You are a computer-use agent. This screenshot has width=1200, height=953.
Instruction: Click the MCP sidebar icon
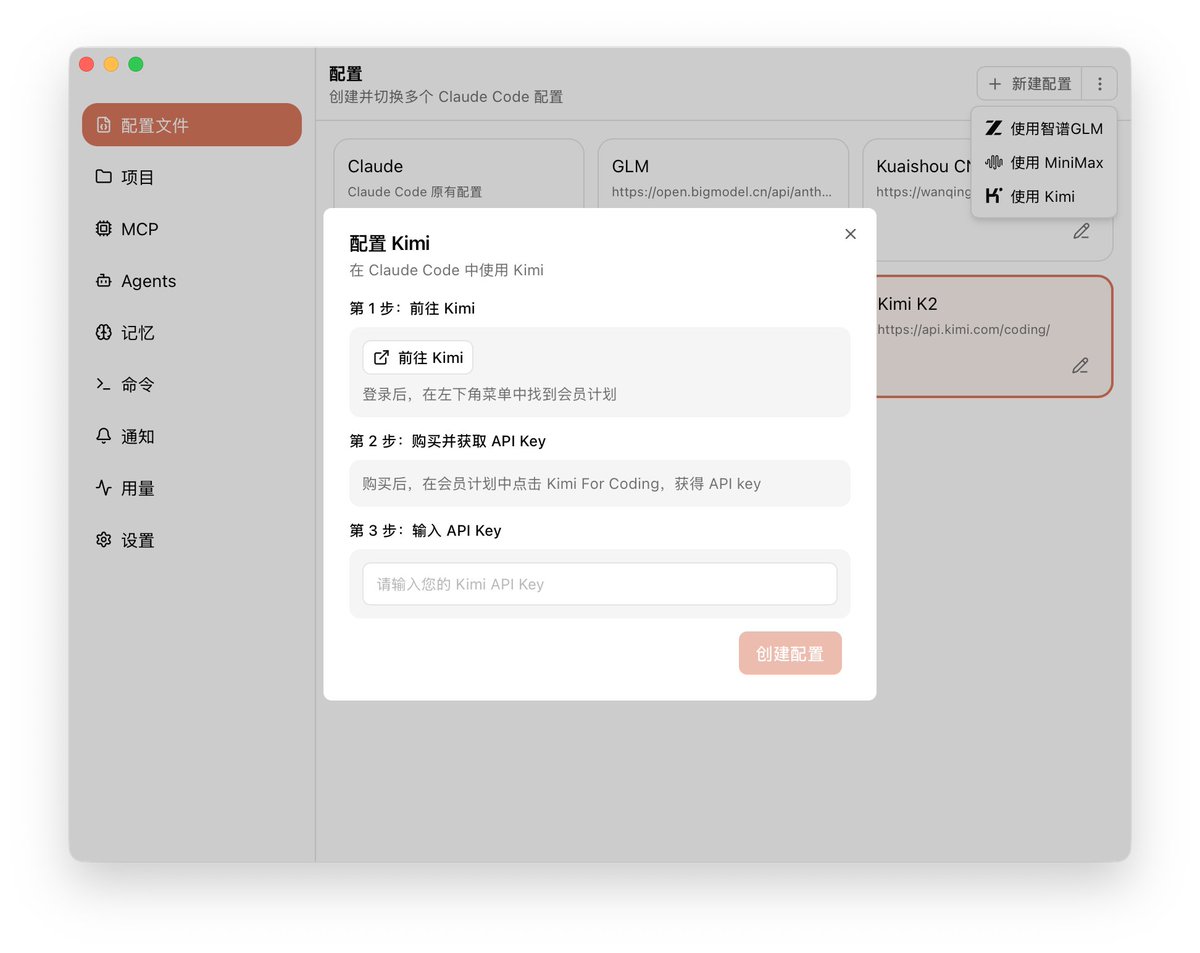[x=103, y=228]
